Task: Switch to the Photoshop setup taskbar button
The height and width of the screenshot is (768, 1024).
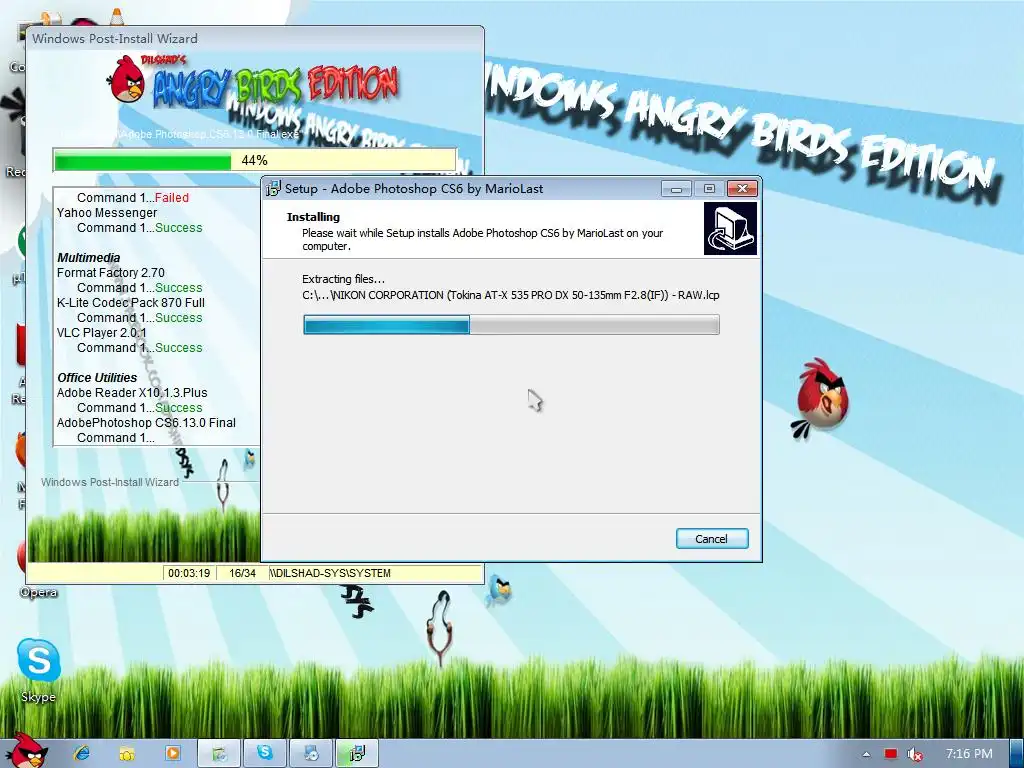Action: (x=357, y=754)
